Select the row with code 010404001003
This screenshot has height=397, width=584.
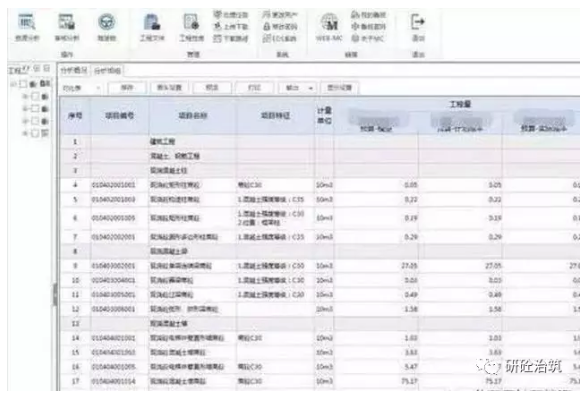click(x=320, y=352)
